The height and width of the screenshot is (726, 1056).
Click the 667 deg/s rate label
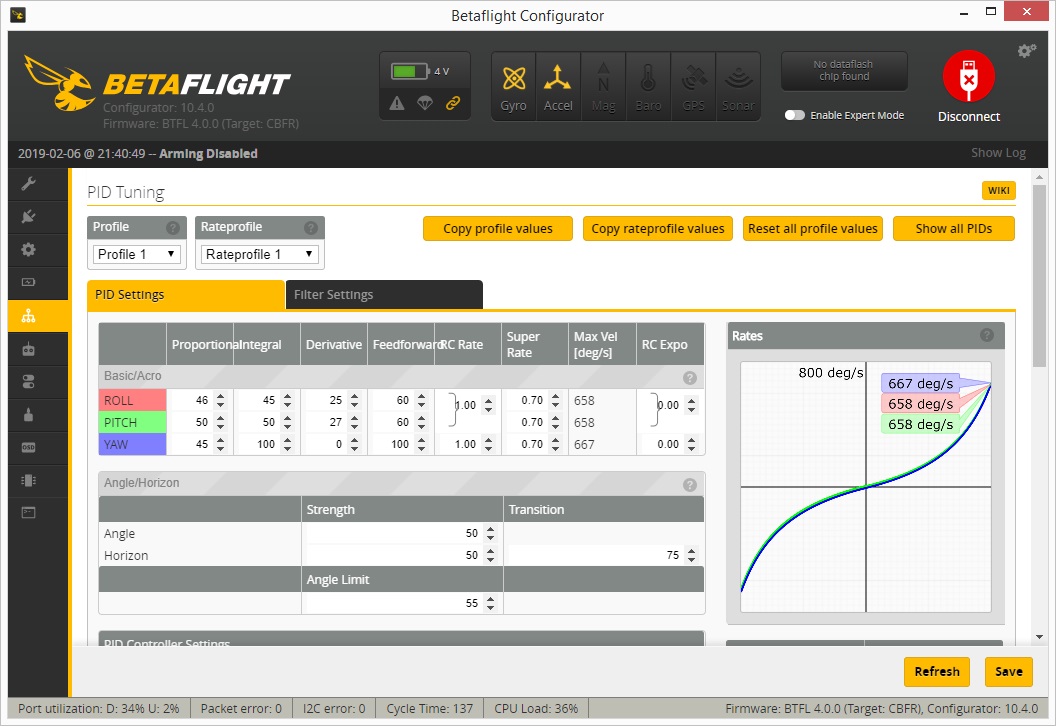921,383
